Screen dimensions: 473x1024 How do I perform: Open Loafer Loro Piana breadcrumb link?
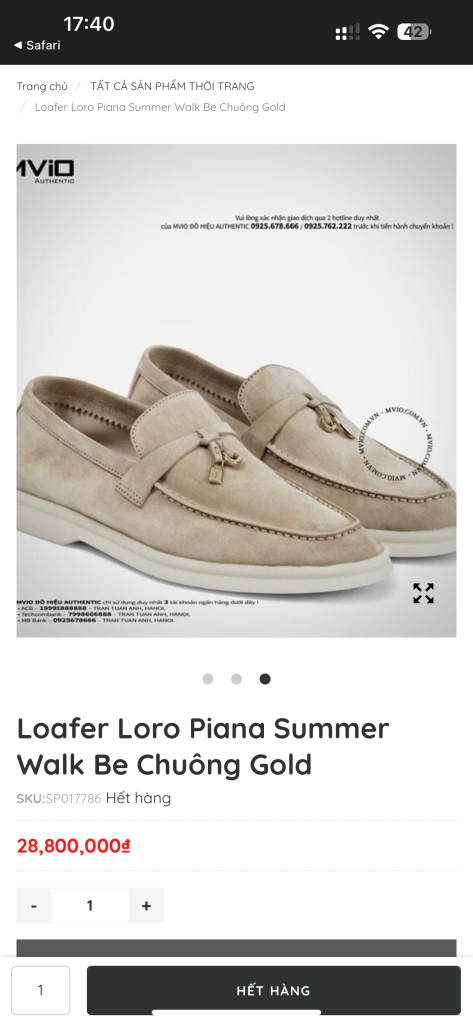point(160,107)
